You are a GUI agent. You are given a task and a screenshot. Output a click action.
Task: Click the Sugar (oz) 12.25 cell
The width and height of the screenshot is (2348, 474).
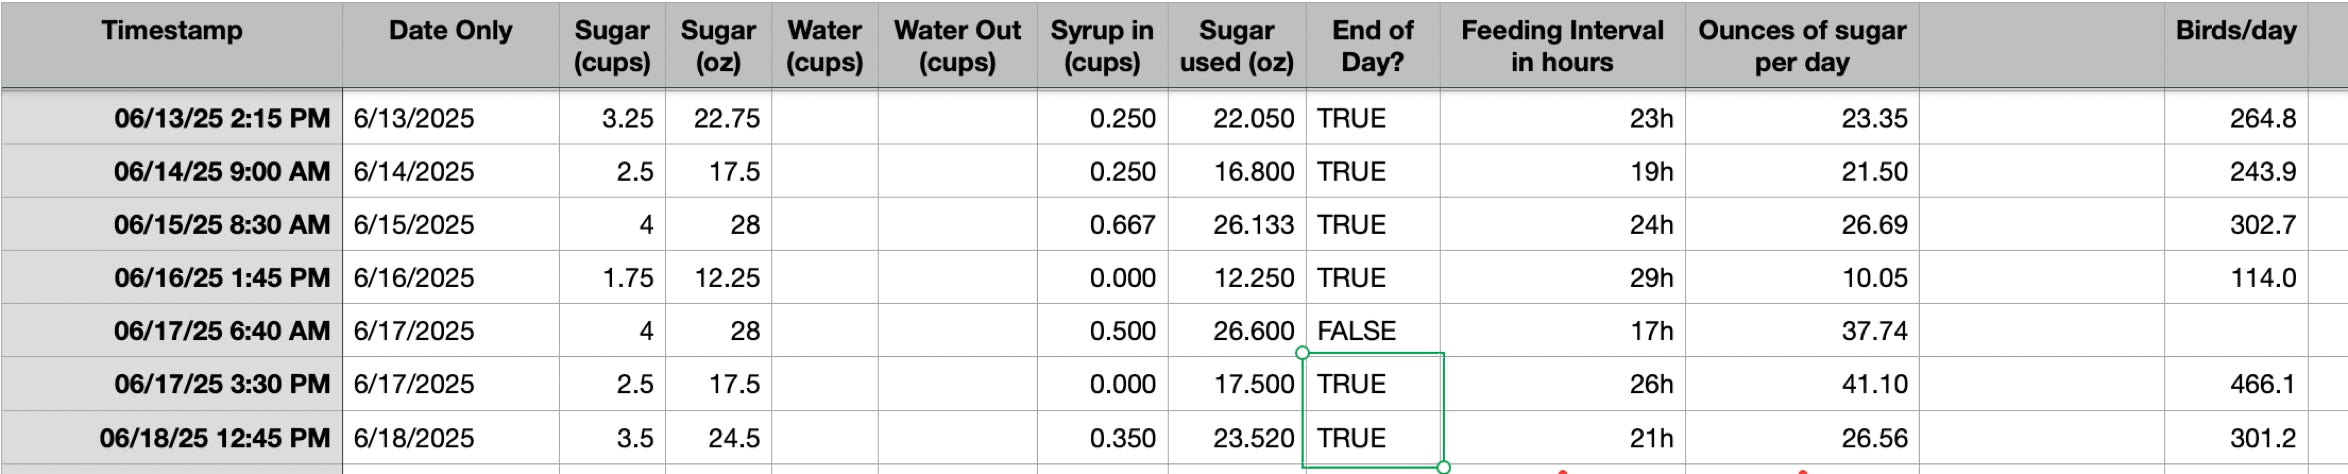(718, 278)
